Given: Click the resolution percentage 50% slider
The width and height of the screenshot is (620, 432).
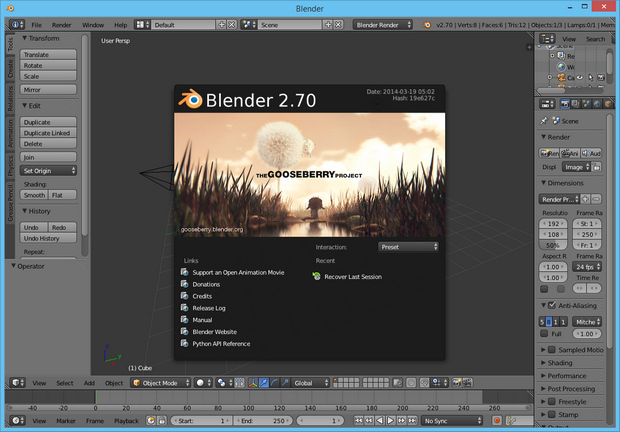Looking at the screenshot, I should [553, 245].
